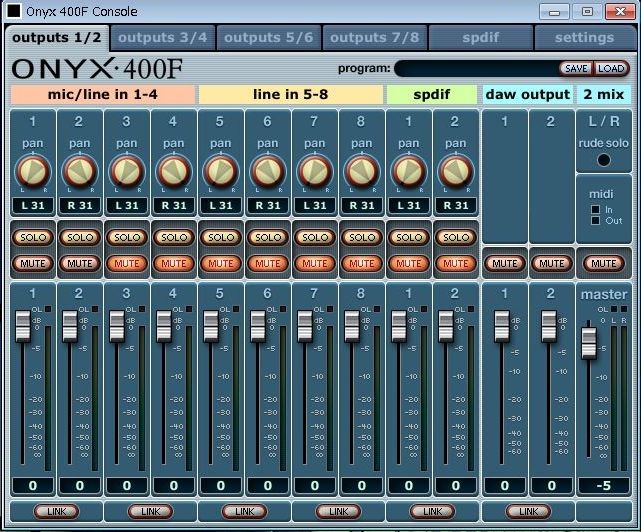Viewport: 641px width, 532px height.
Task: Solo line in channel 5
Action: coord(221,237)
